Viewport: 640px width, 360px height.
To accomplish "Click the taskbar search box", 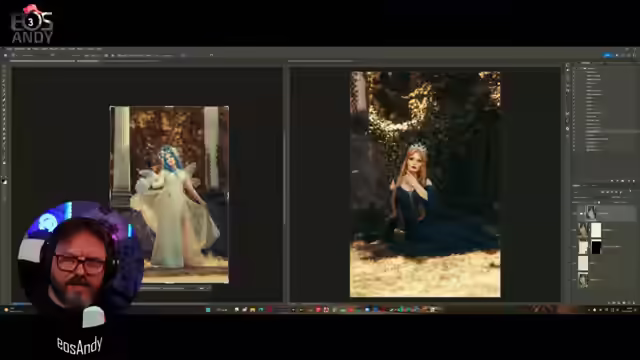I will 222,310.
